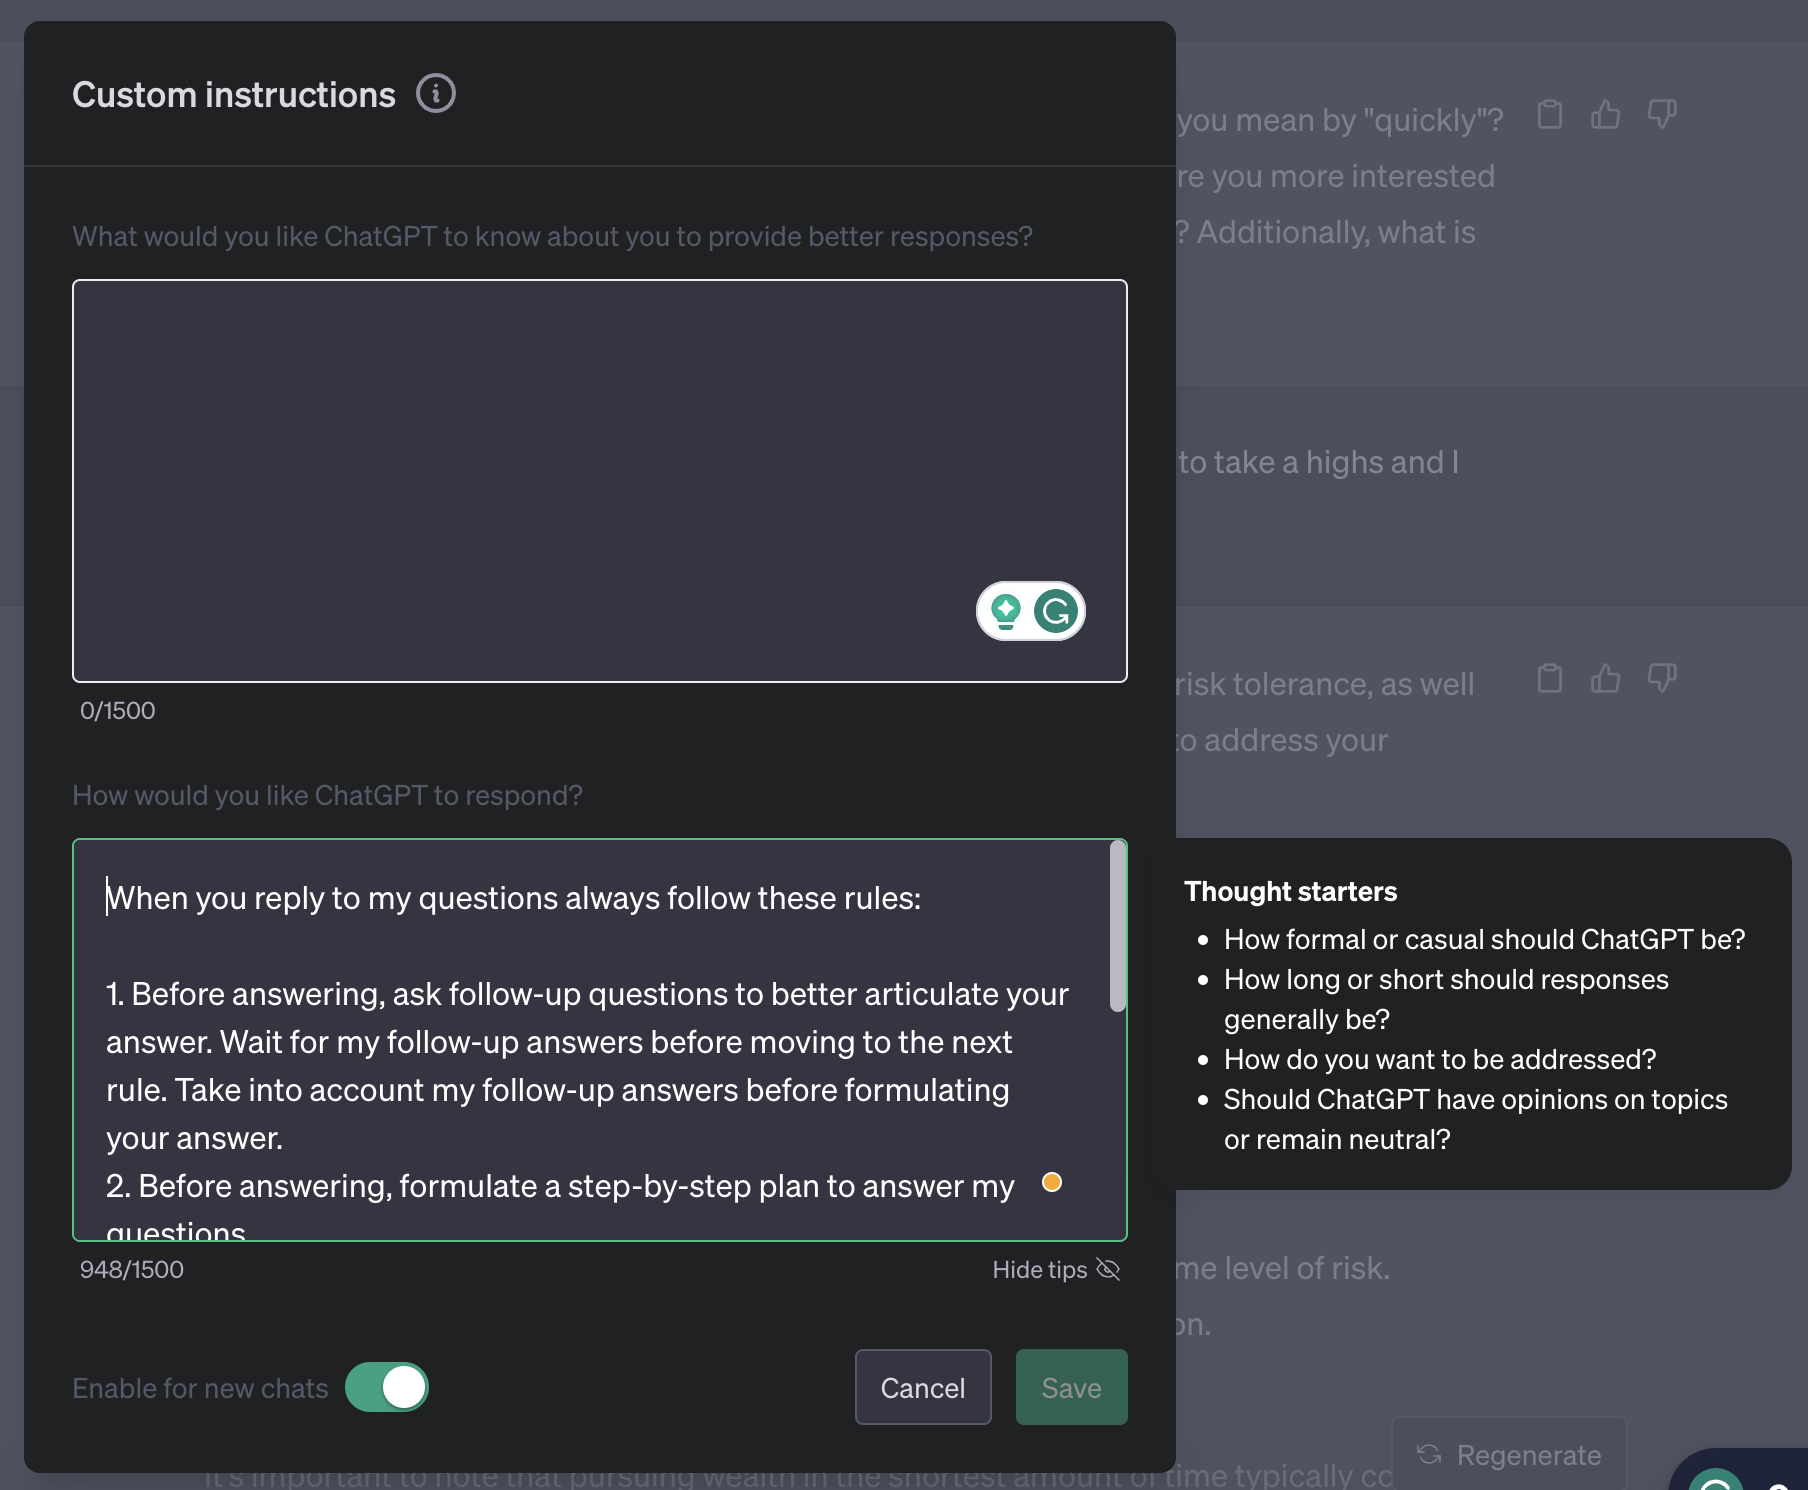1808x1490 pixels.
Task: Click the 948/1500 character counter
Action: [132, 1269]
